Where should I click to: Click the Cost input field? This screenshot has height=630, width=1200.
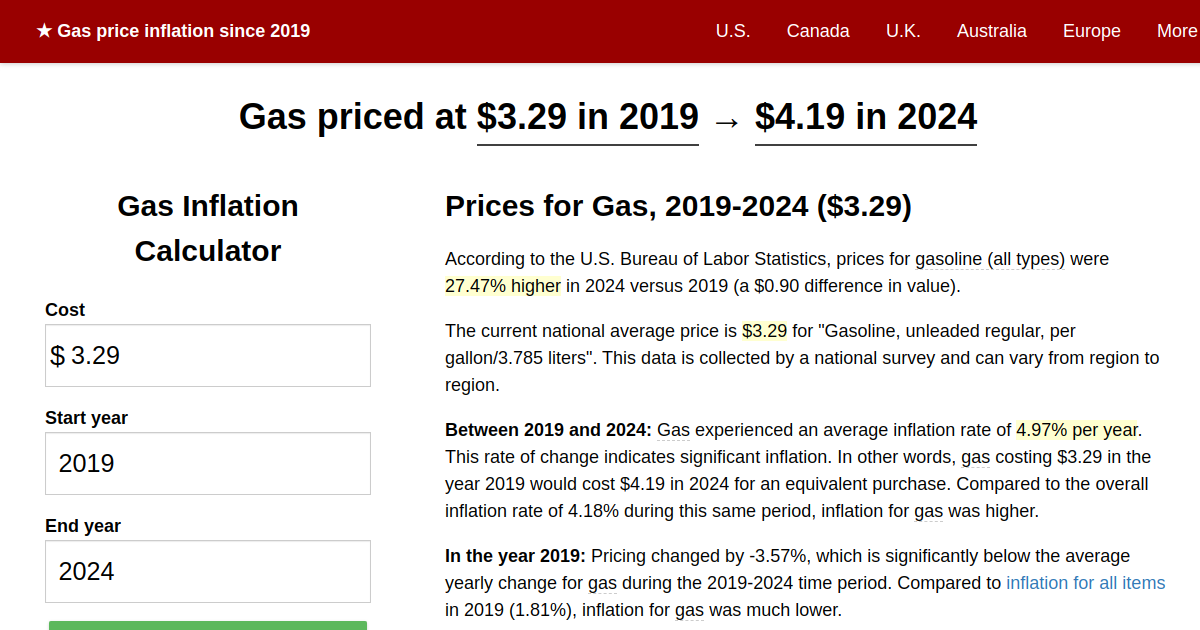click(x=207, y=355)
